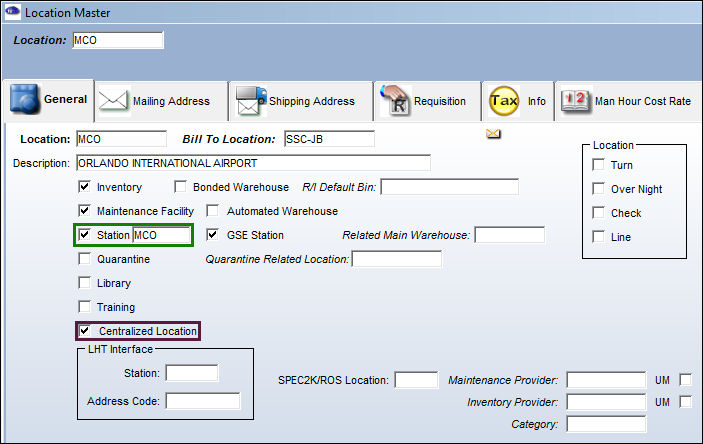This screenshot has width=703, height=444.
Task: Click the small envelope icon beside Bill To Location
Action: click(x=493, y=134)
